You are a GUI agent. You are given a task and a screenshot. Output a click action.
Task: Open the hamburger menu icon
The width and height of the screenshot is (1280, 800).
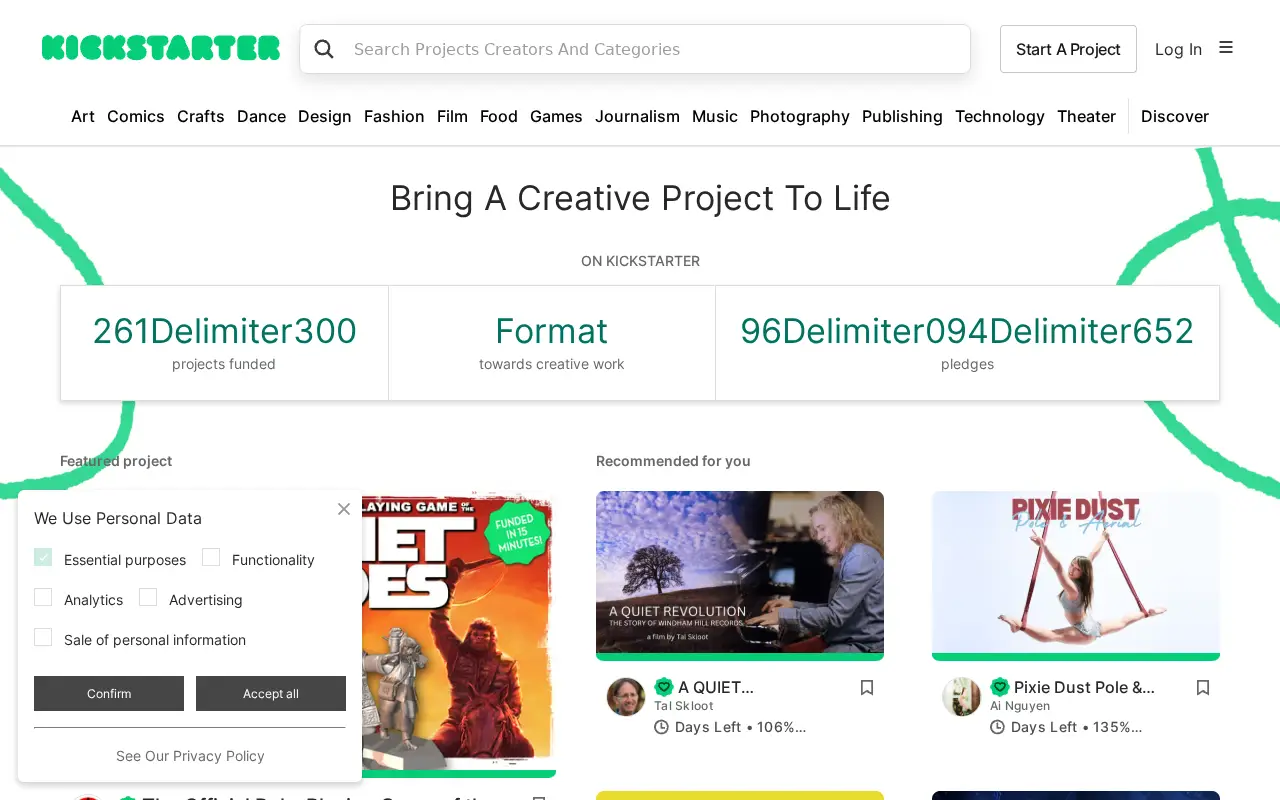tap(1226, 48)
